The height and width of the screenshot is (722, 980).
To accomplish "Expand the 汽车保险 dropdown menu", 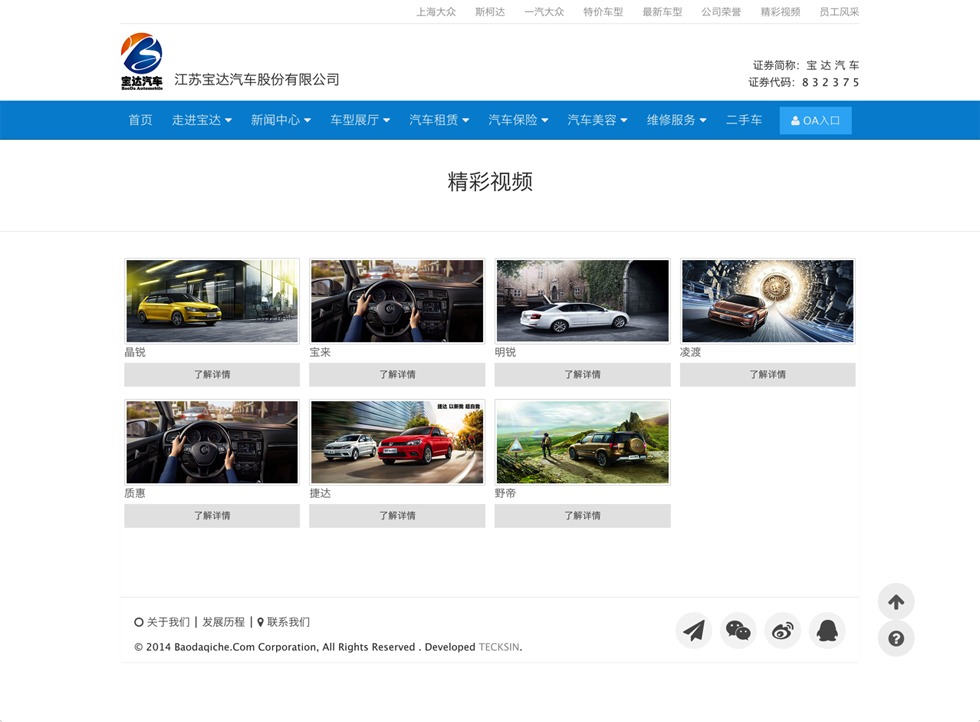I will click(518, 120).
